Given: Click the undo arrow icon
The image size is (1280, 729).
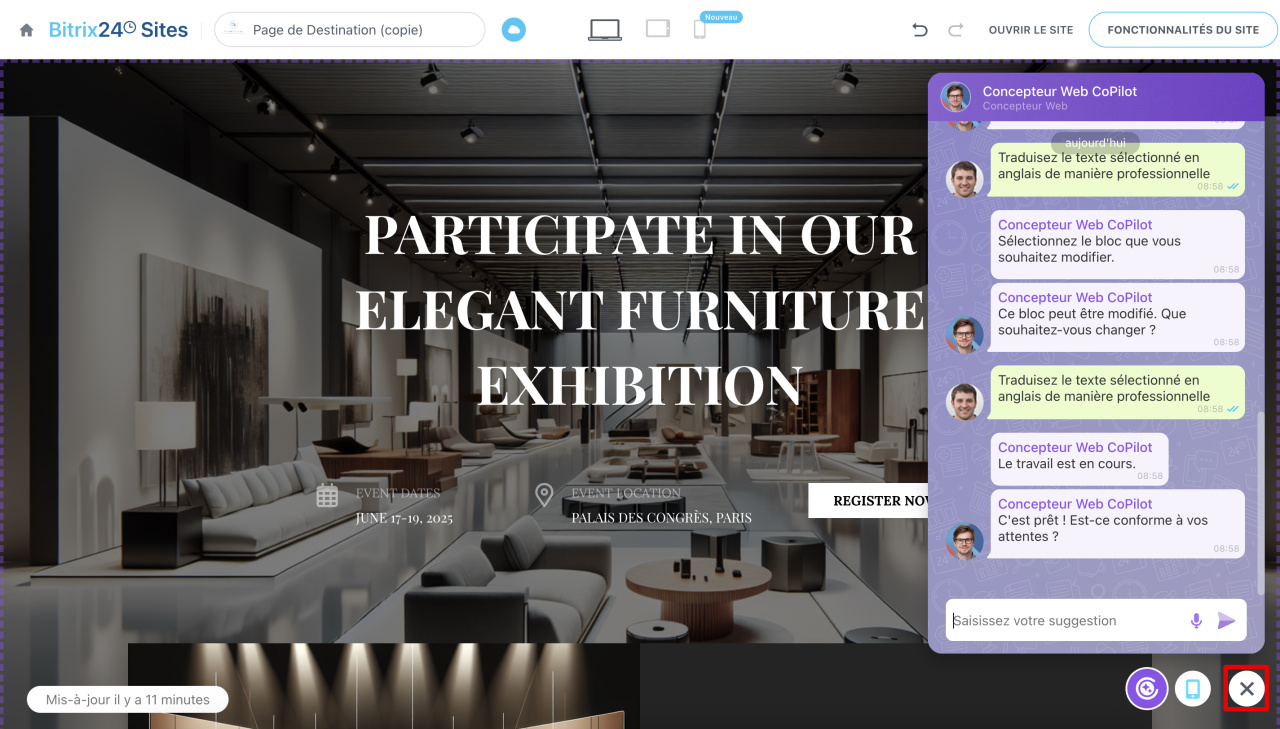Looking at the screenshot, I should (920, 30).
